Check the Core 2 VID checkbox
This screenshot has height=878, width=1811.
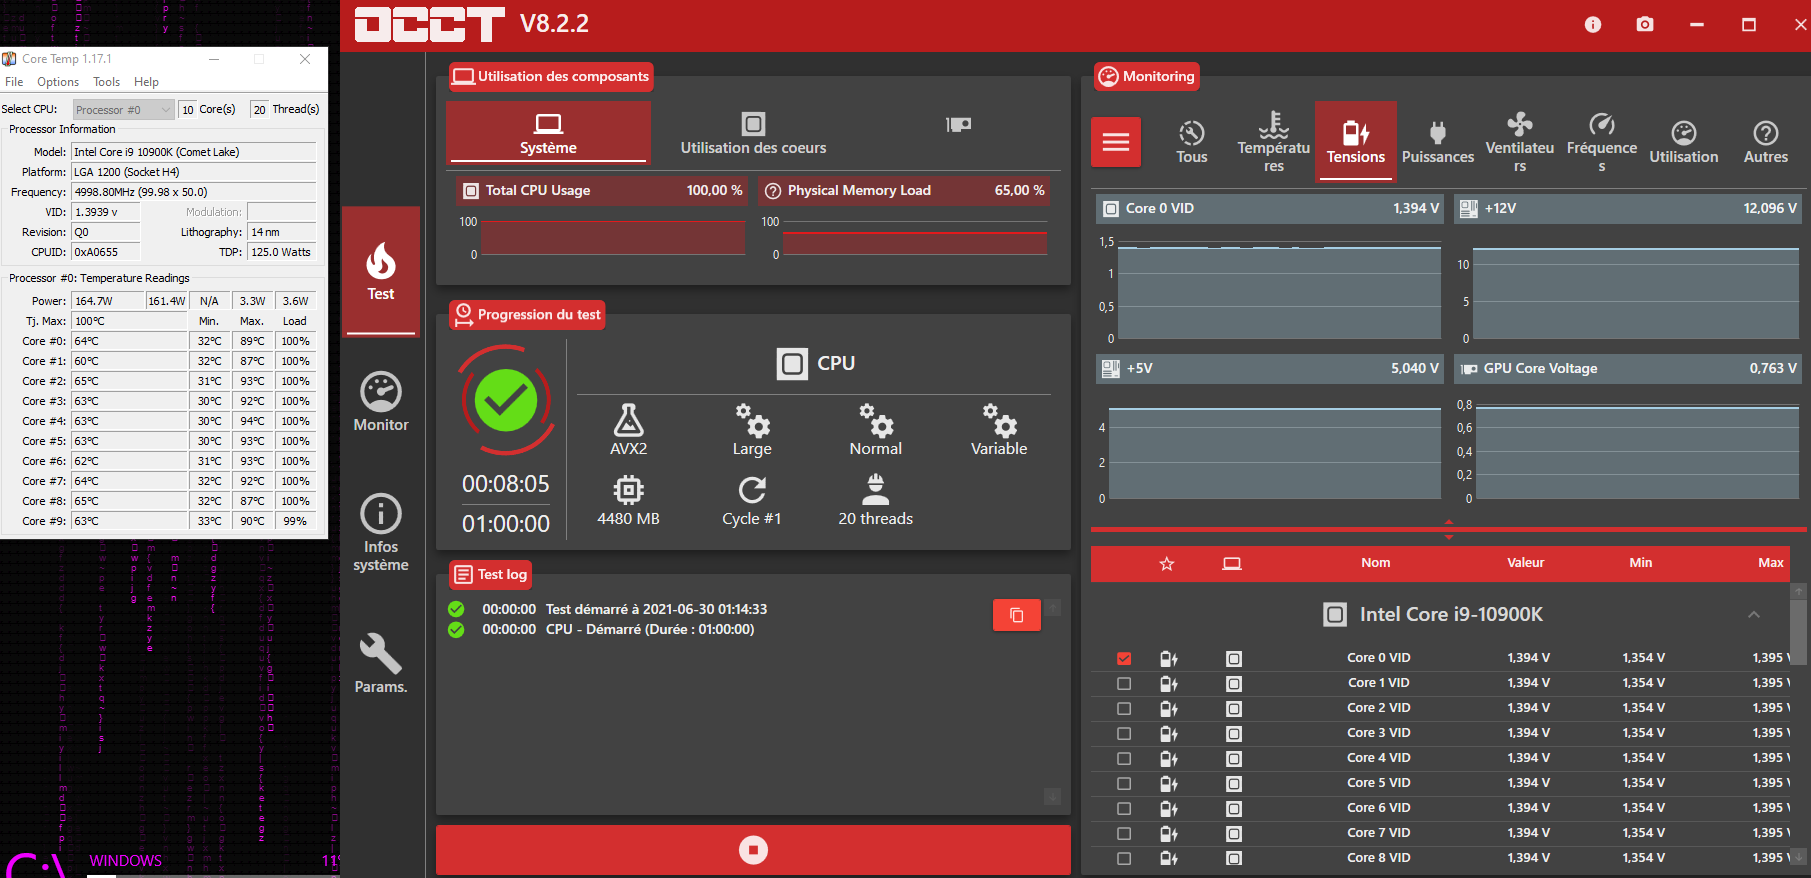pyautogui.click(x=1124, y=708)
